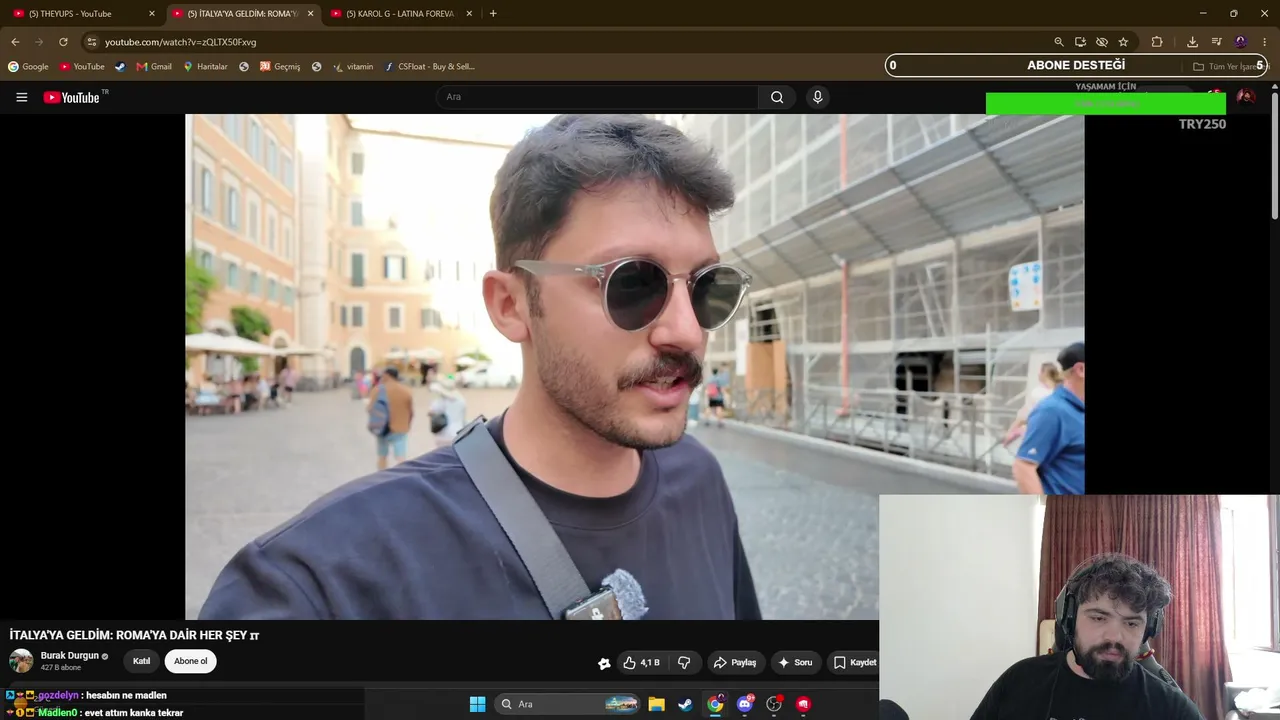Screen dimensions: 1280x720
Task: Open the Chrome extensions puzzle icon
Action: point(1157,42)
